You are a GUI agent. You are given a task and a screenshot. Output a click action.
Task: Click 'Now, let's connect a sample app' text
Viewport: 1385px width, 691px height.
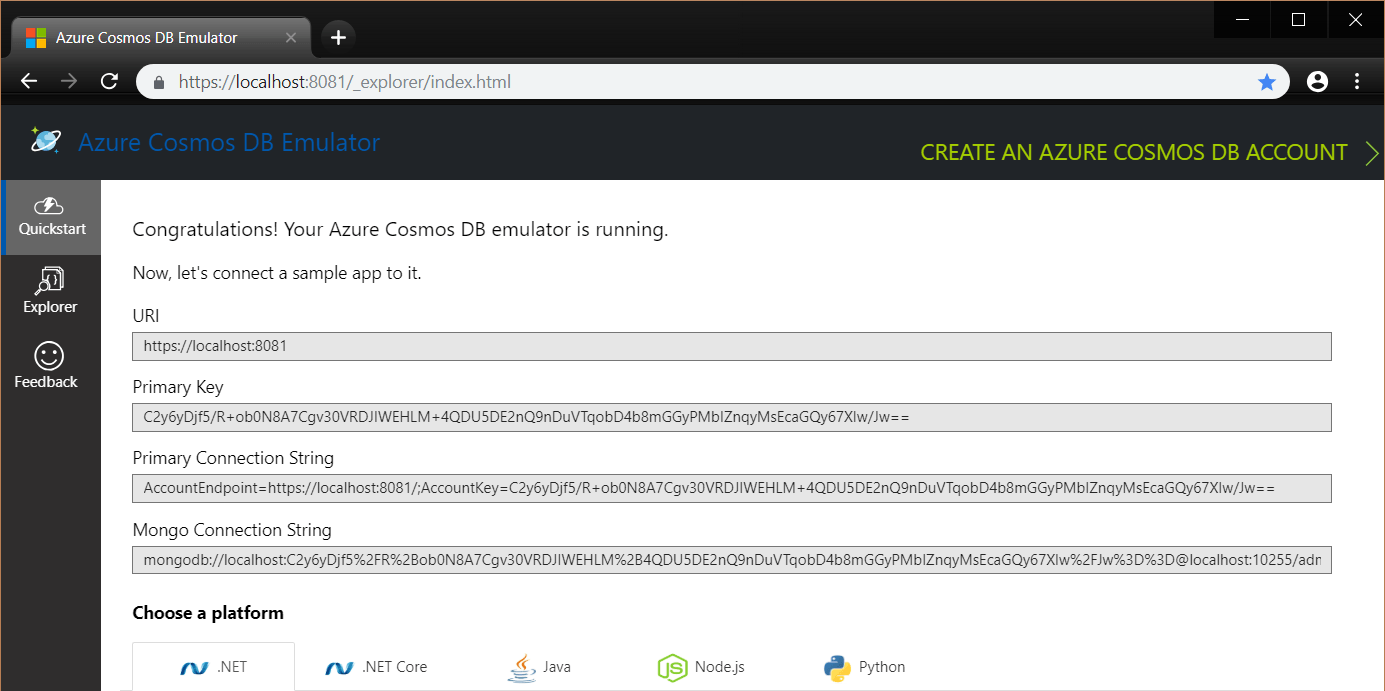click(x=277, y=273)
